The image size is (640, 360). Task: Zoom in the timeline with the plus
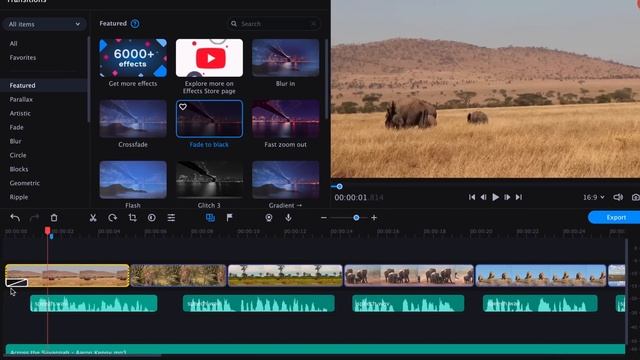(x=374, y=218)
